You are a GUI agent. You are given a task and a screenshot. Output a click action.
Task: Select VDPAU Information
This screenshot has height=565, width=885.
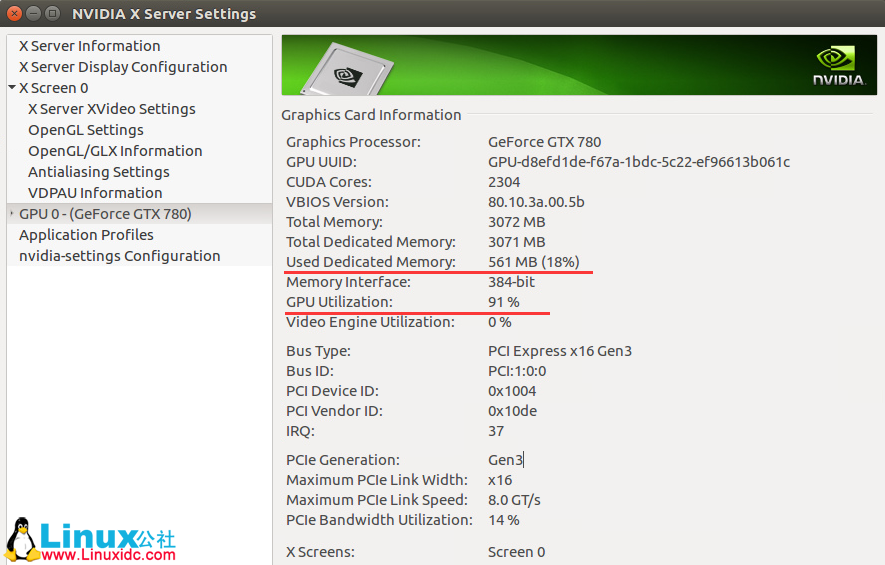pyautogui.click(x=95, y=193)
